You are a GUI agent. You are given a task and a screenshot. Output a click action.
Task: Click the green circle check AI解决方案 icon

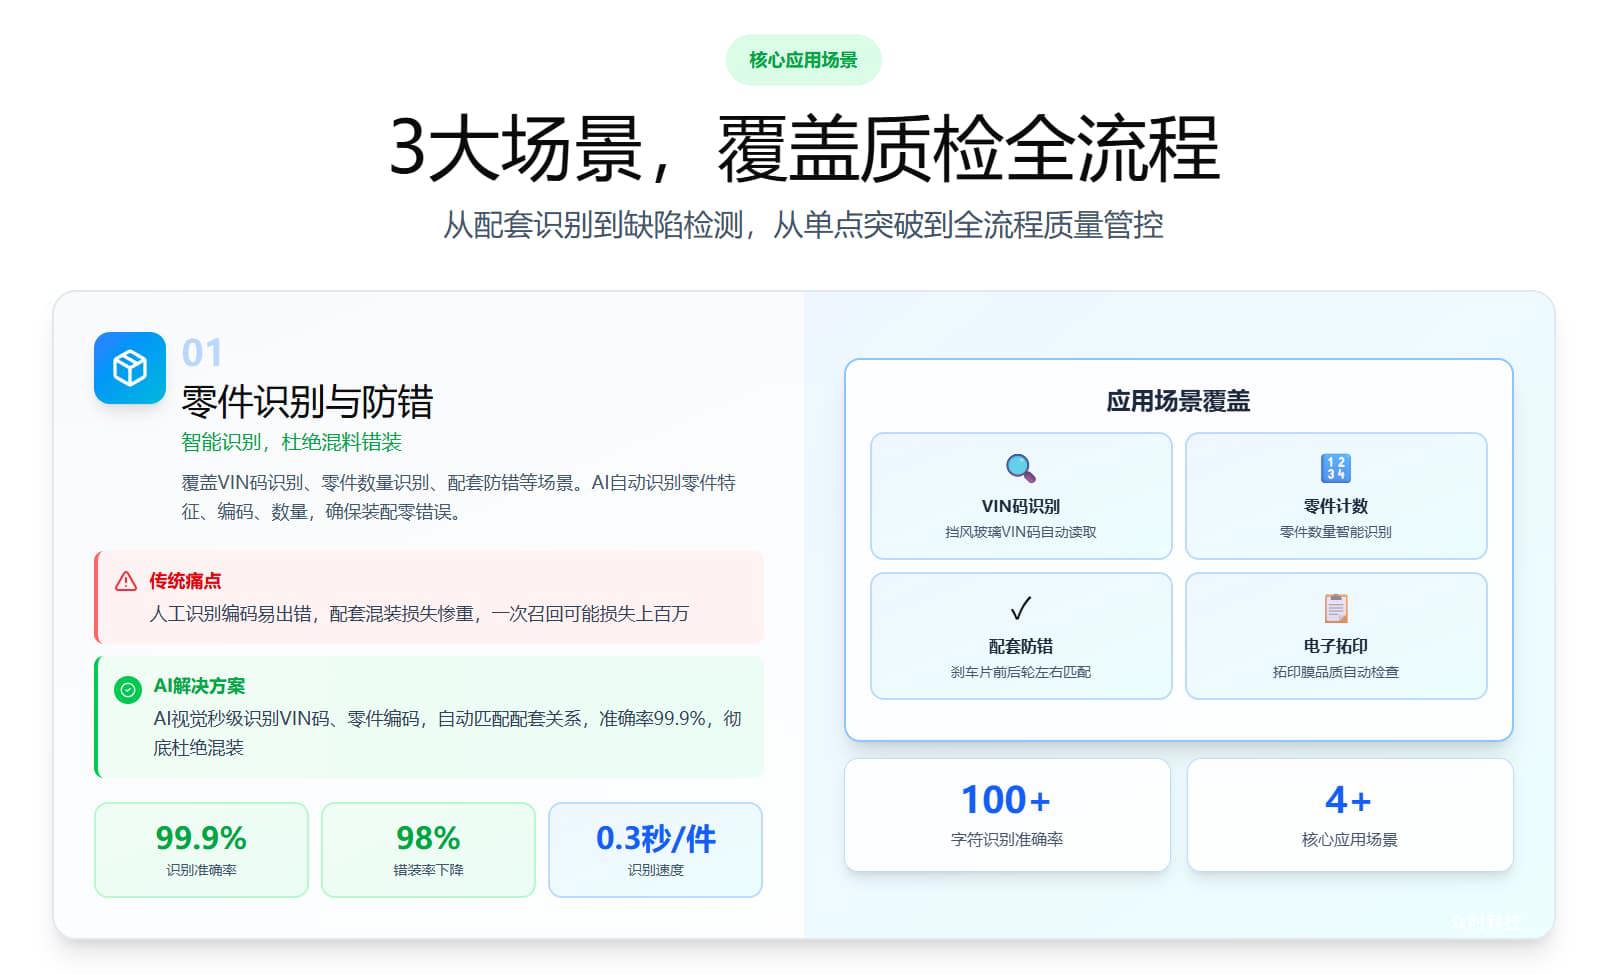pyautogui.click(x=128, y=690)
